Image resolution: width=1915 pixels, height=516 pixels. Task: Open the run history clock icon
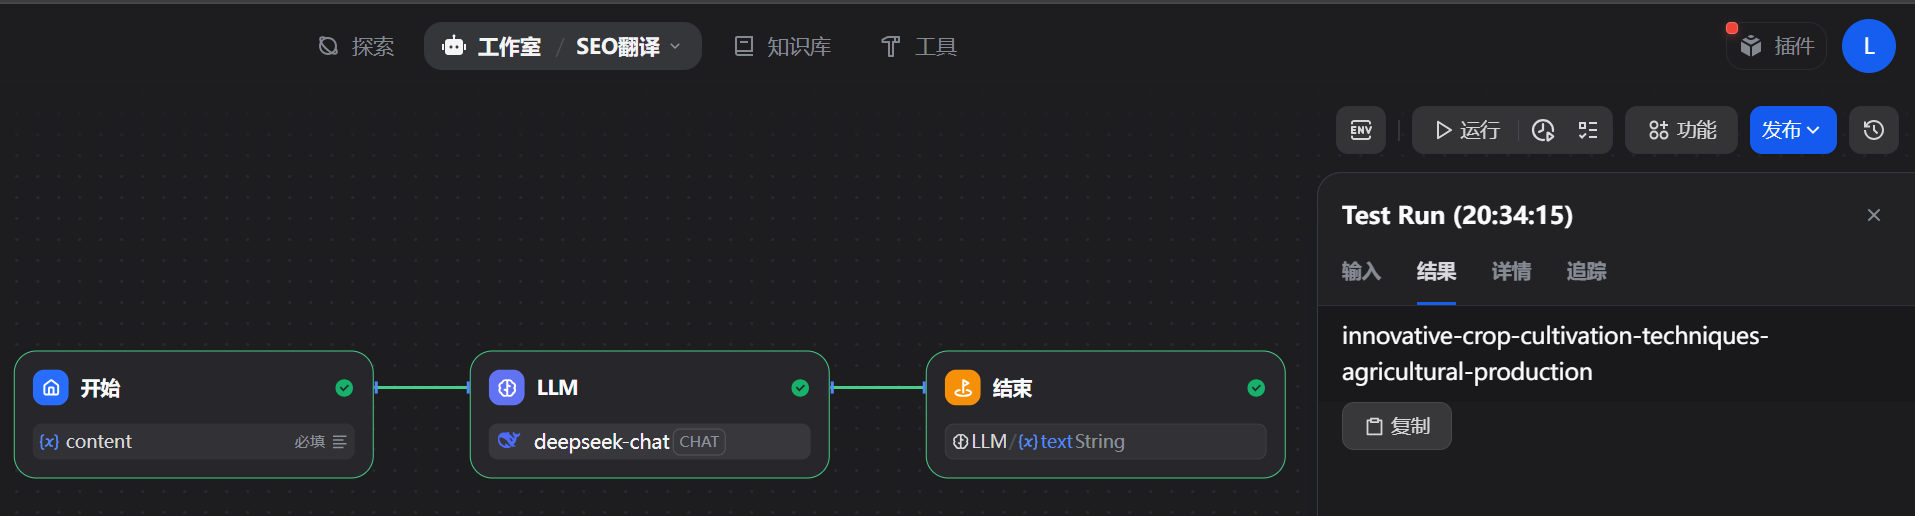point(1543,130)
